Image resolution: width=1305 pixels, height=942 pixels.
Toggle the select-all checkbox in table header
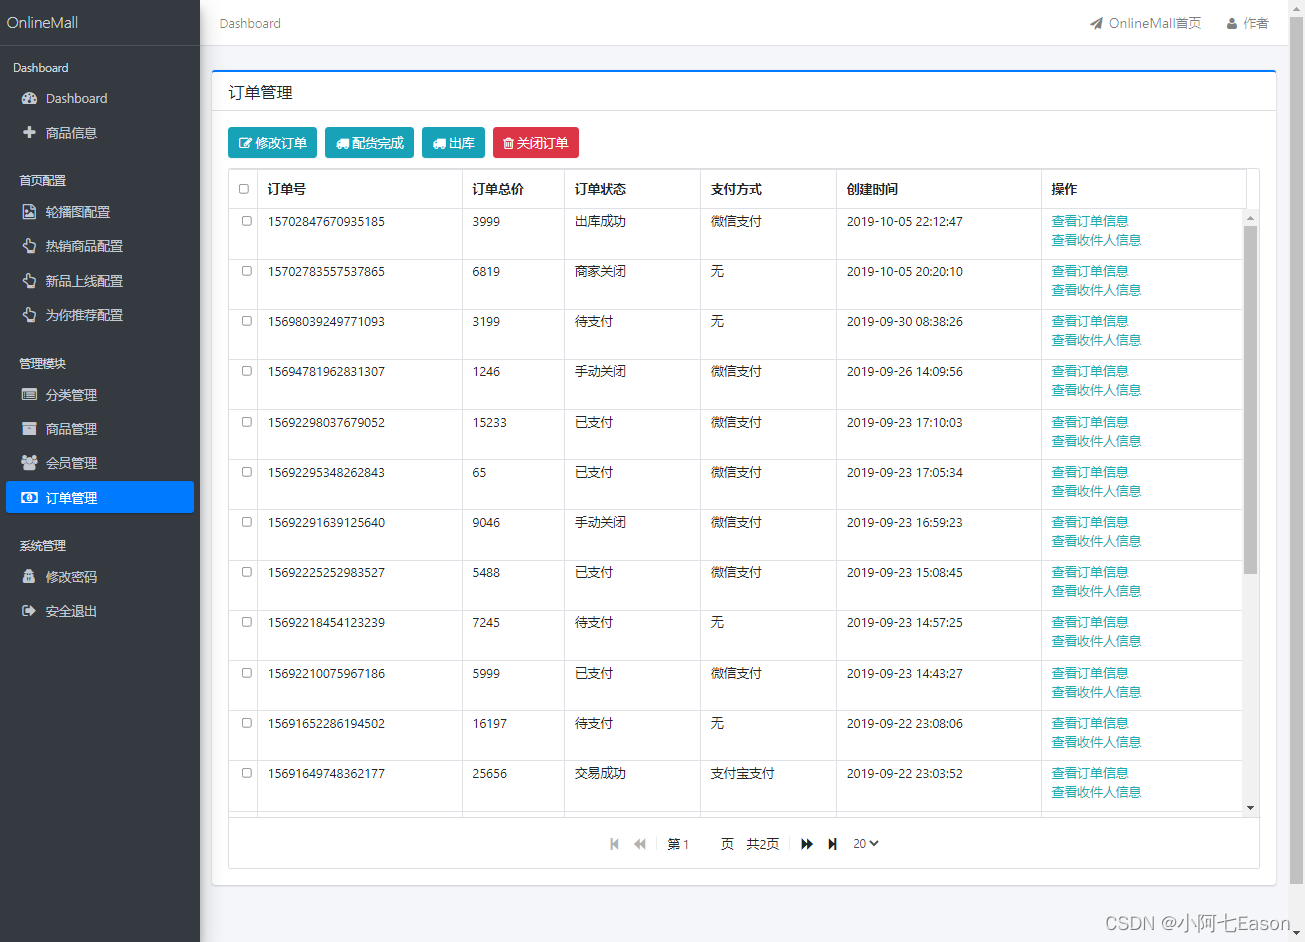pos(244,189)
